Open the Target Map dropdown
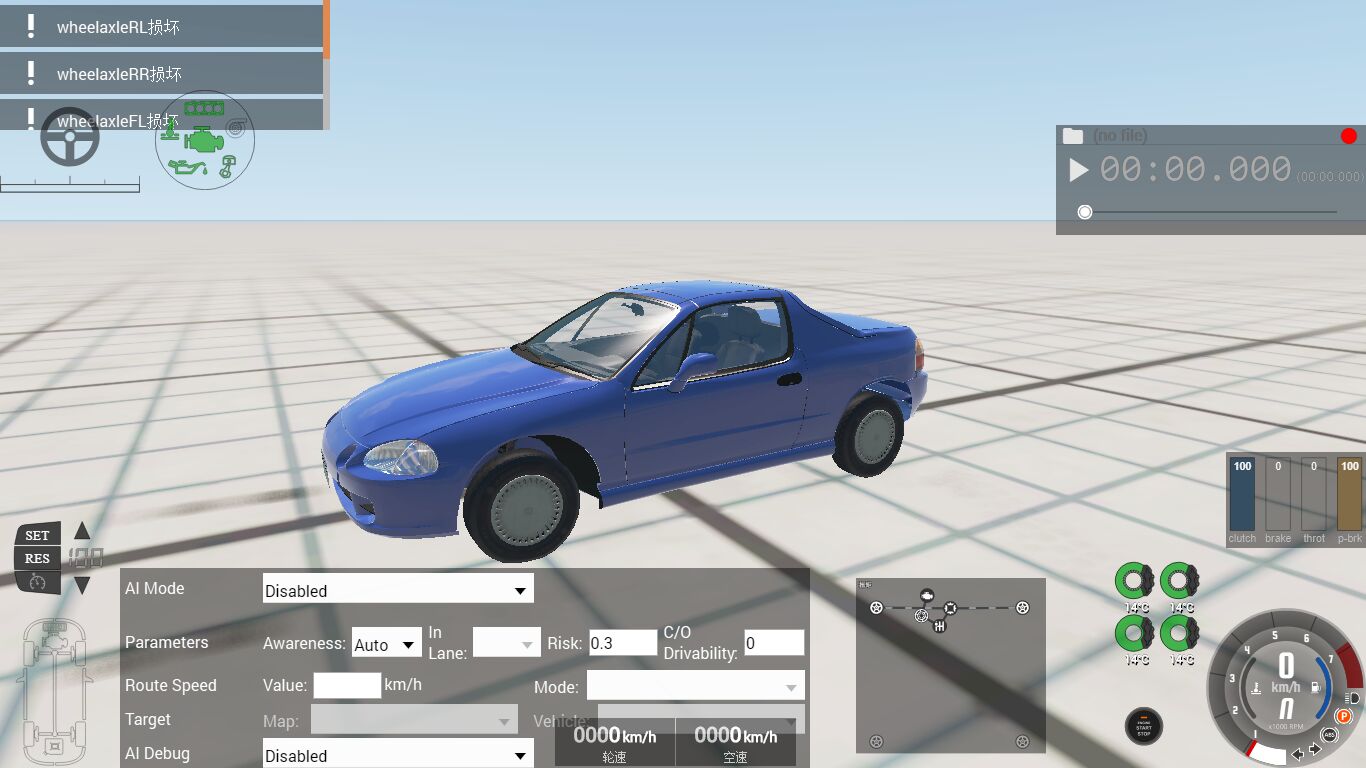 coord(414,720)
